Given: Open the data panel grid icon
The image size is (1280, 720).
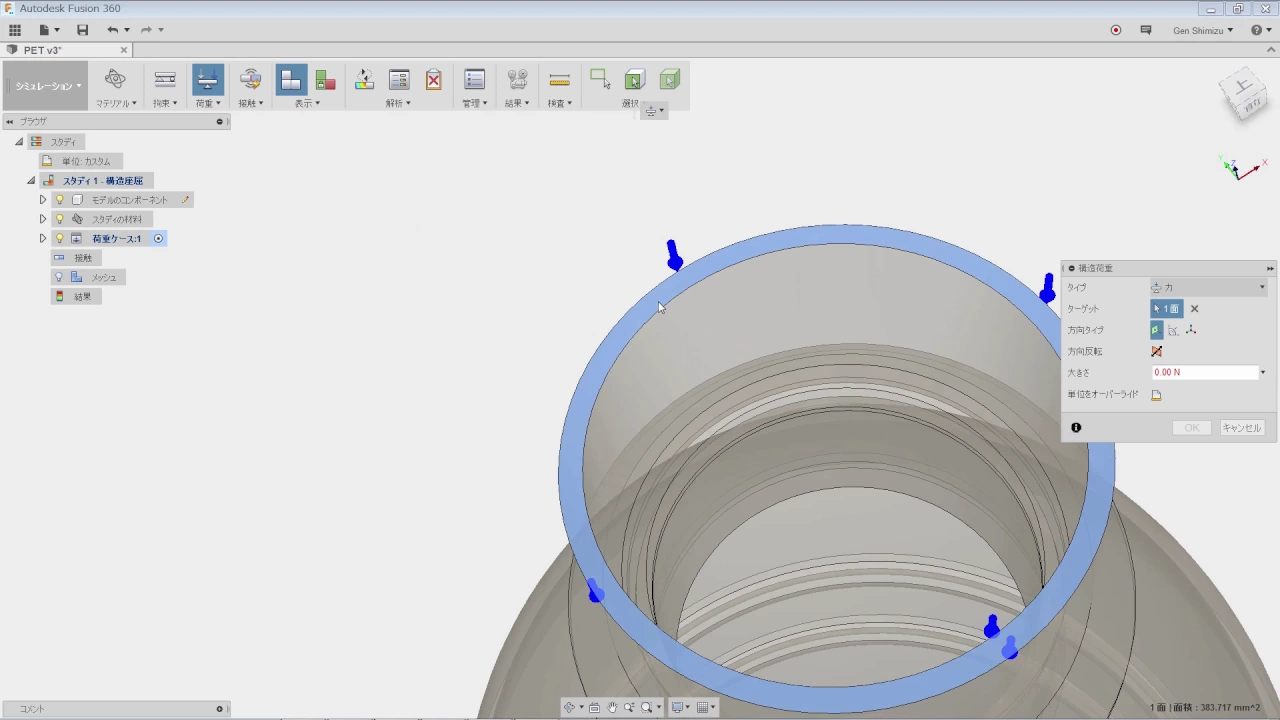Looking at the screenshot, I should [x=15, y=30].
